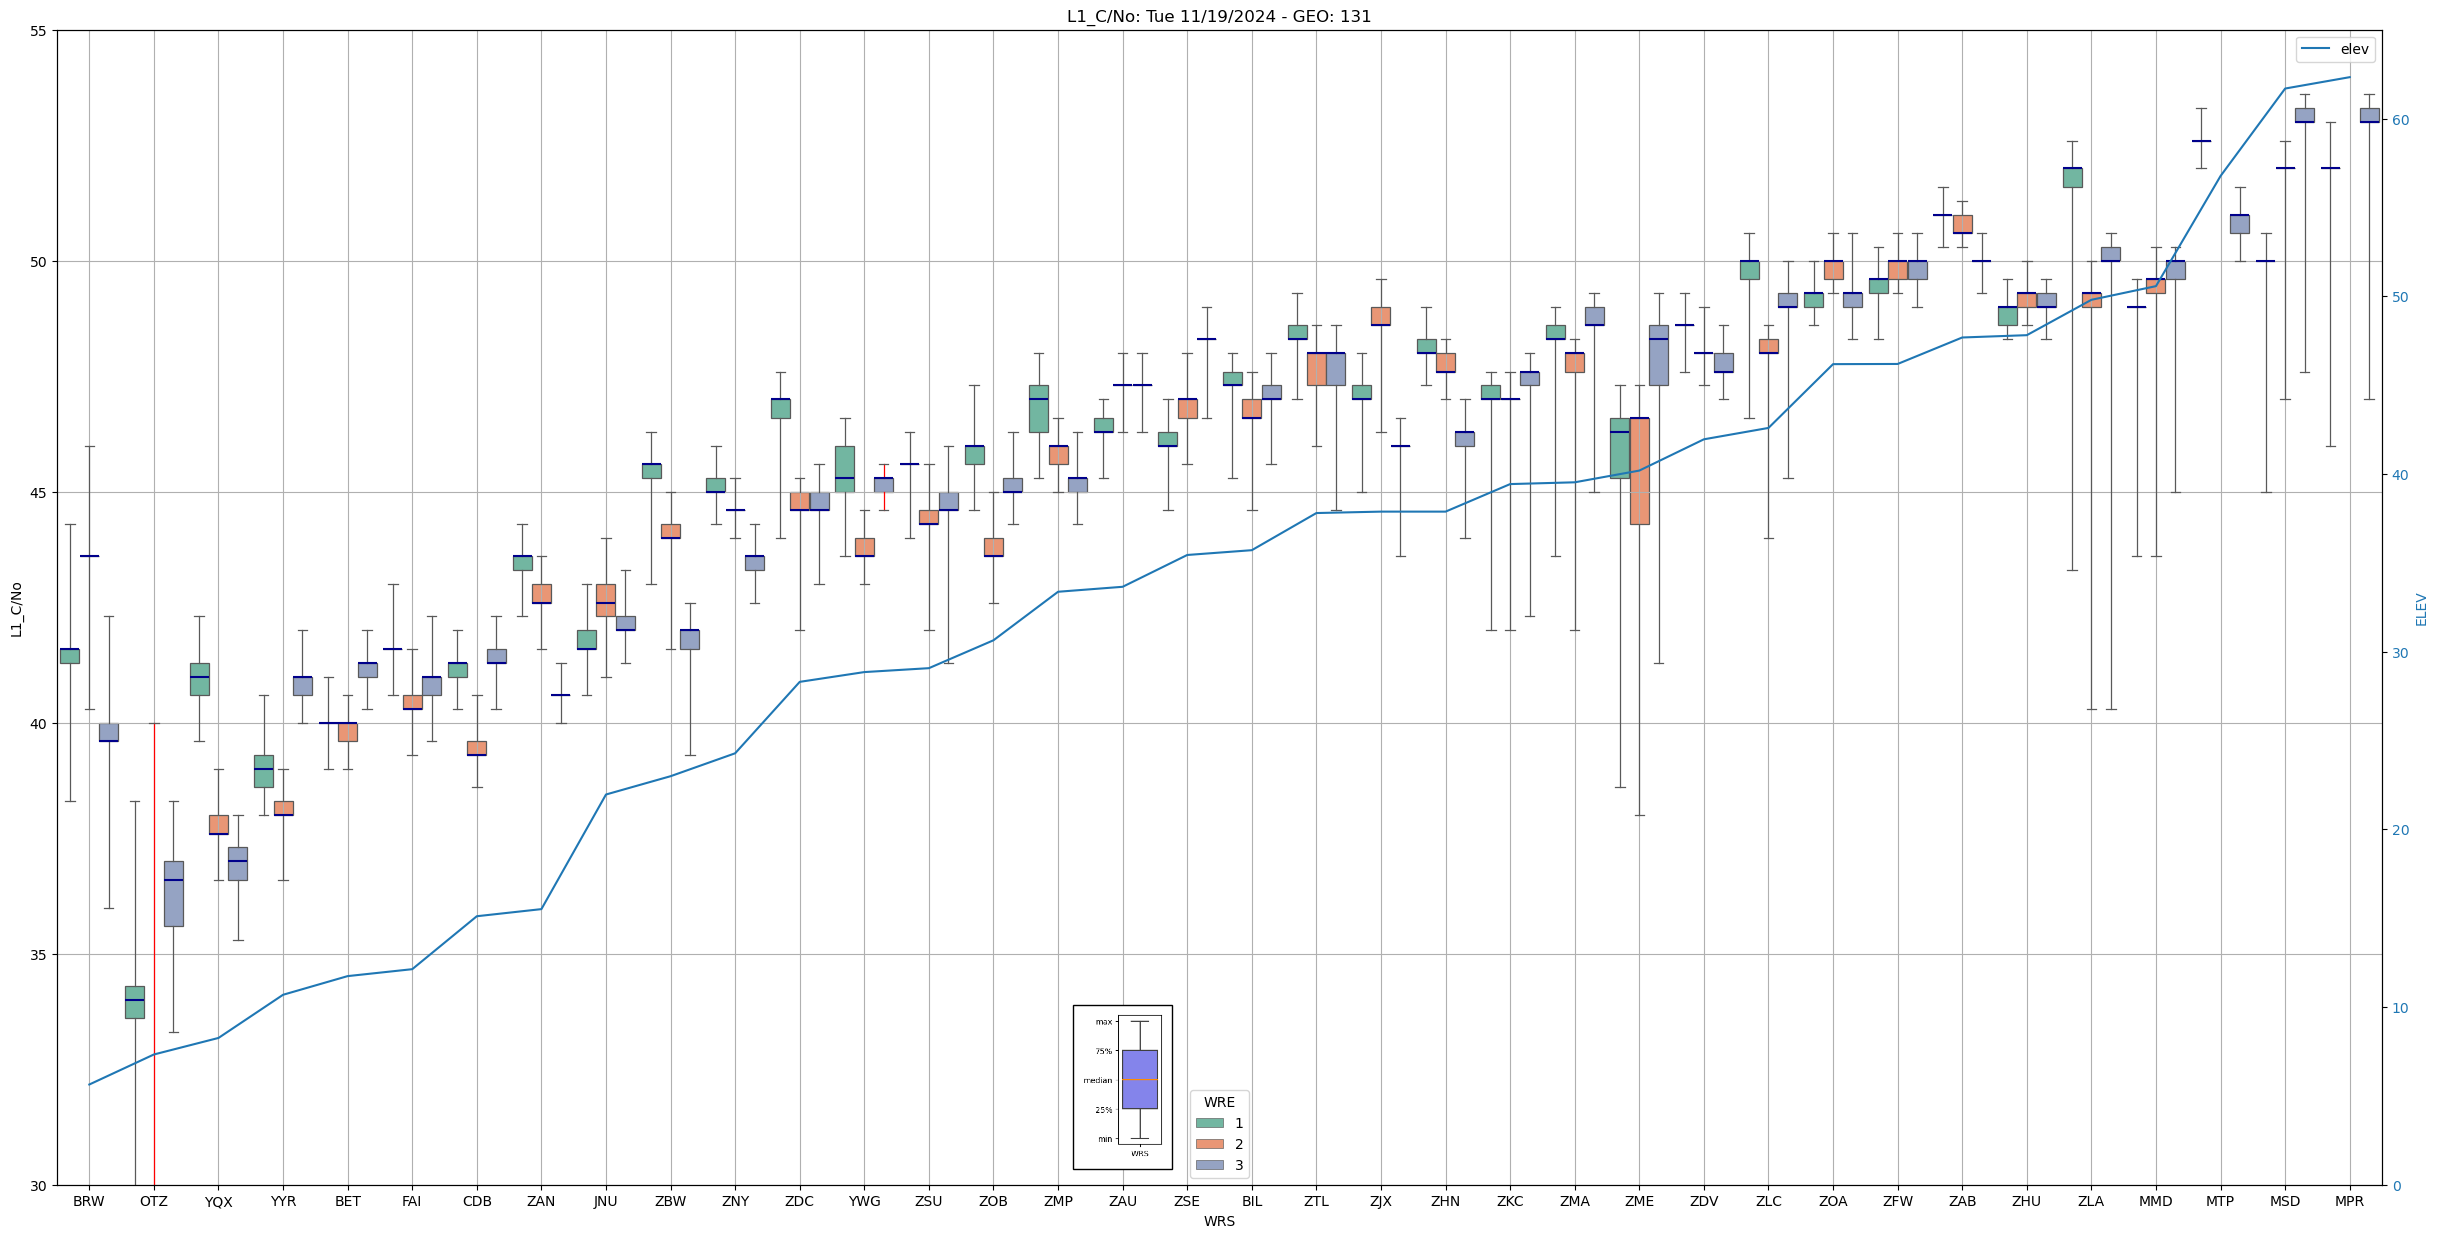Click the ZME station label

[1639, 1201]
